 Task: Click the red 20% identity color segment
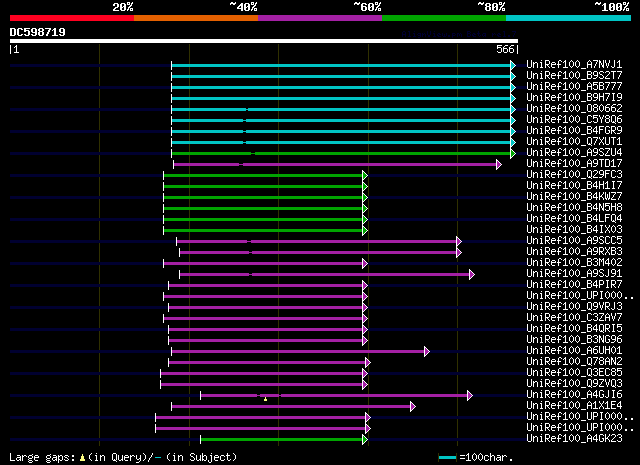point(72,18)
